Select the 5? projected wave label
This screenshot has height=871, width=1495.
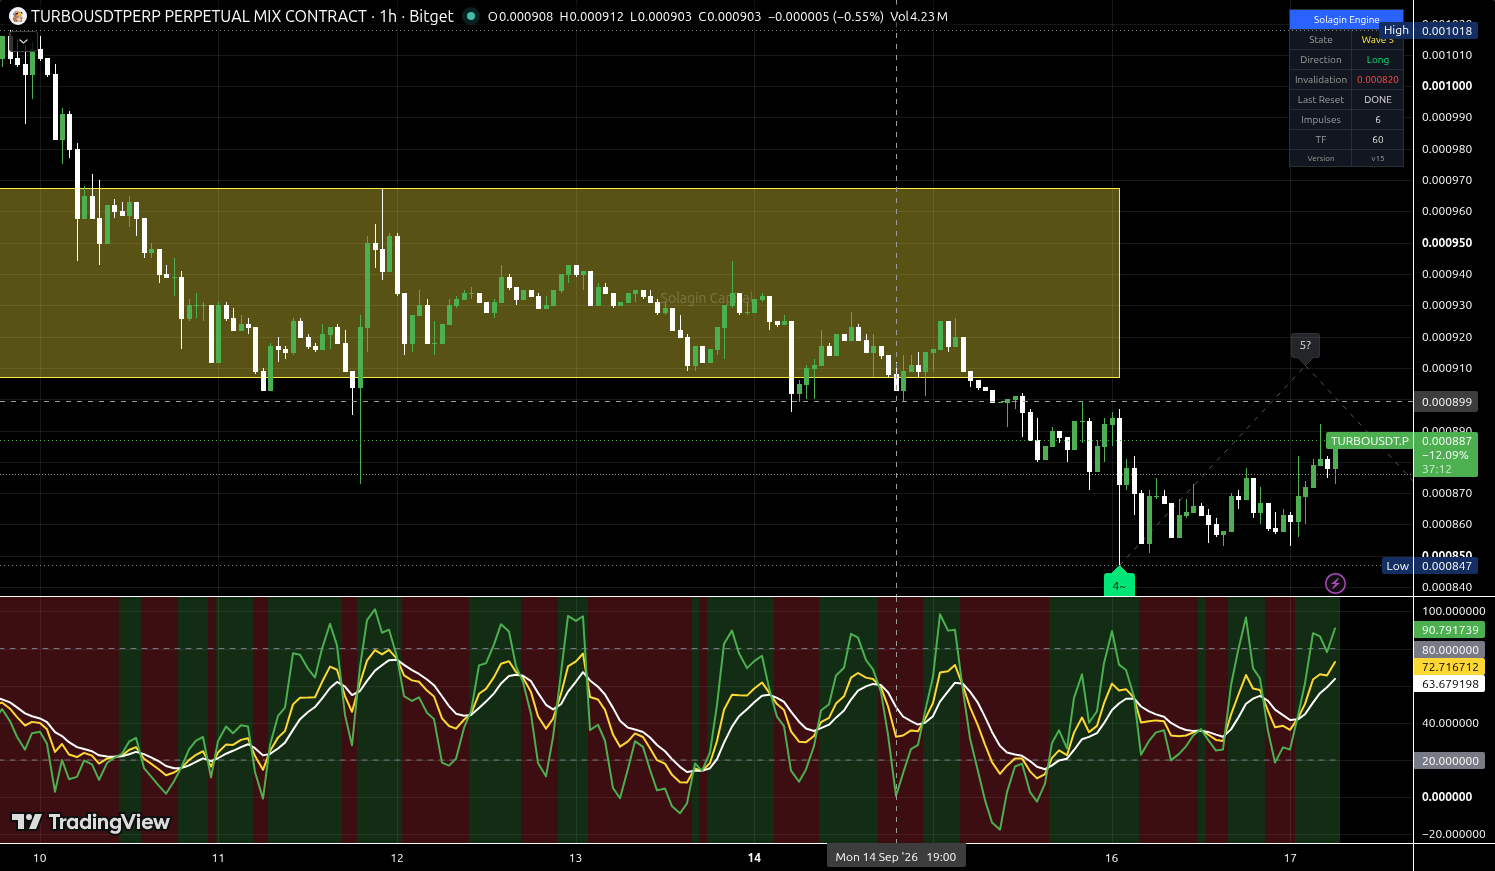(1305, 346)
